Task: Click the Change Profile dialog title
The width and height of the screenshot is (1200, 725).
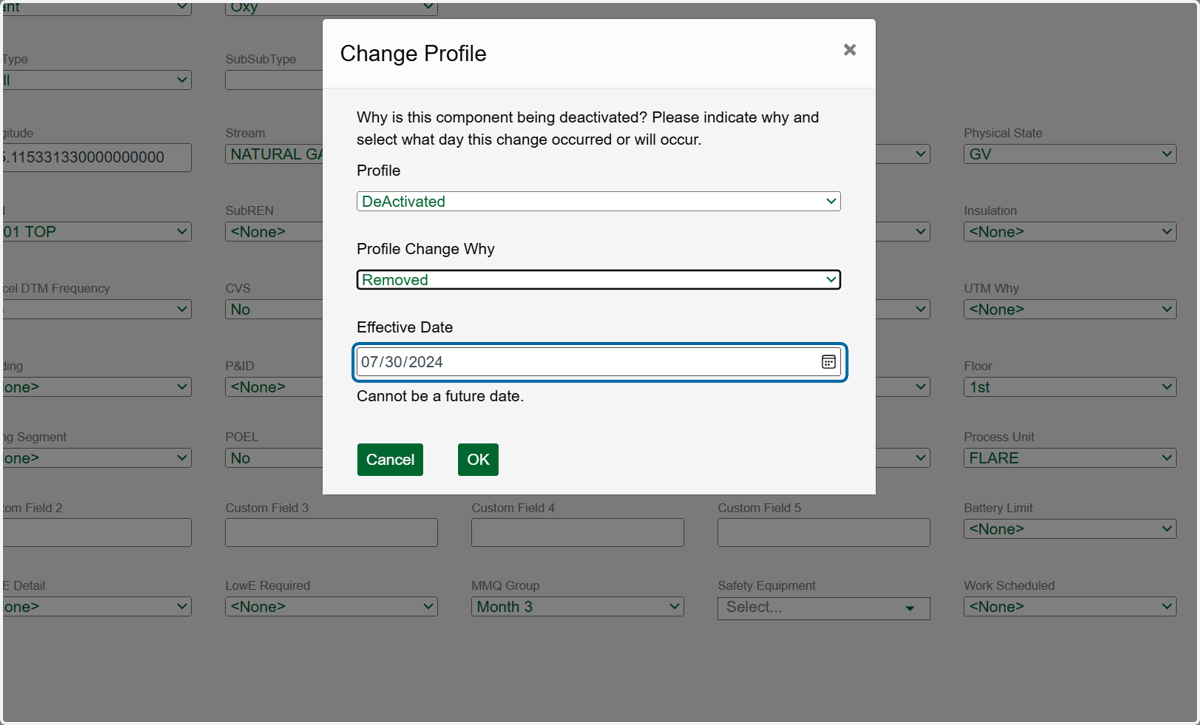Action: coord(413,53)
